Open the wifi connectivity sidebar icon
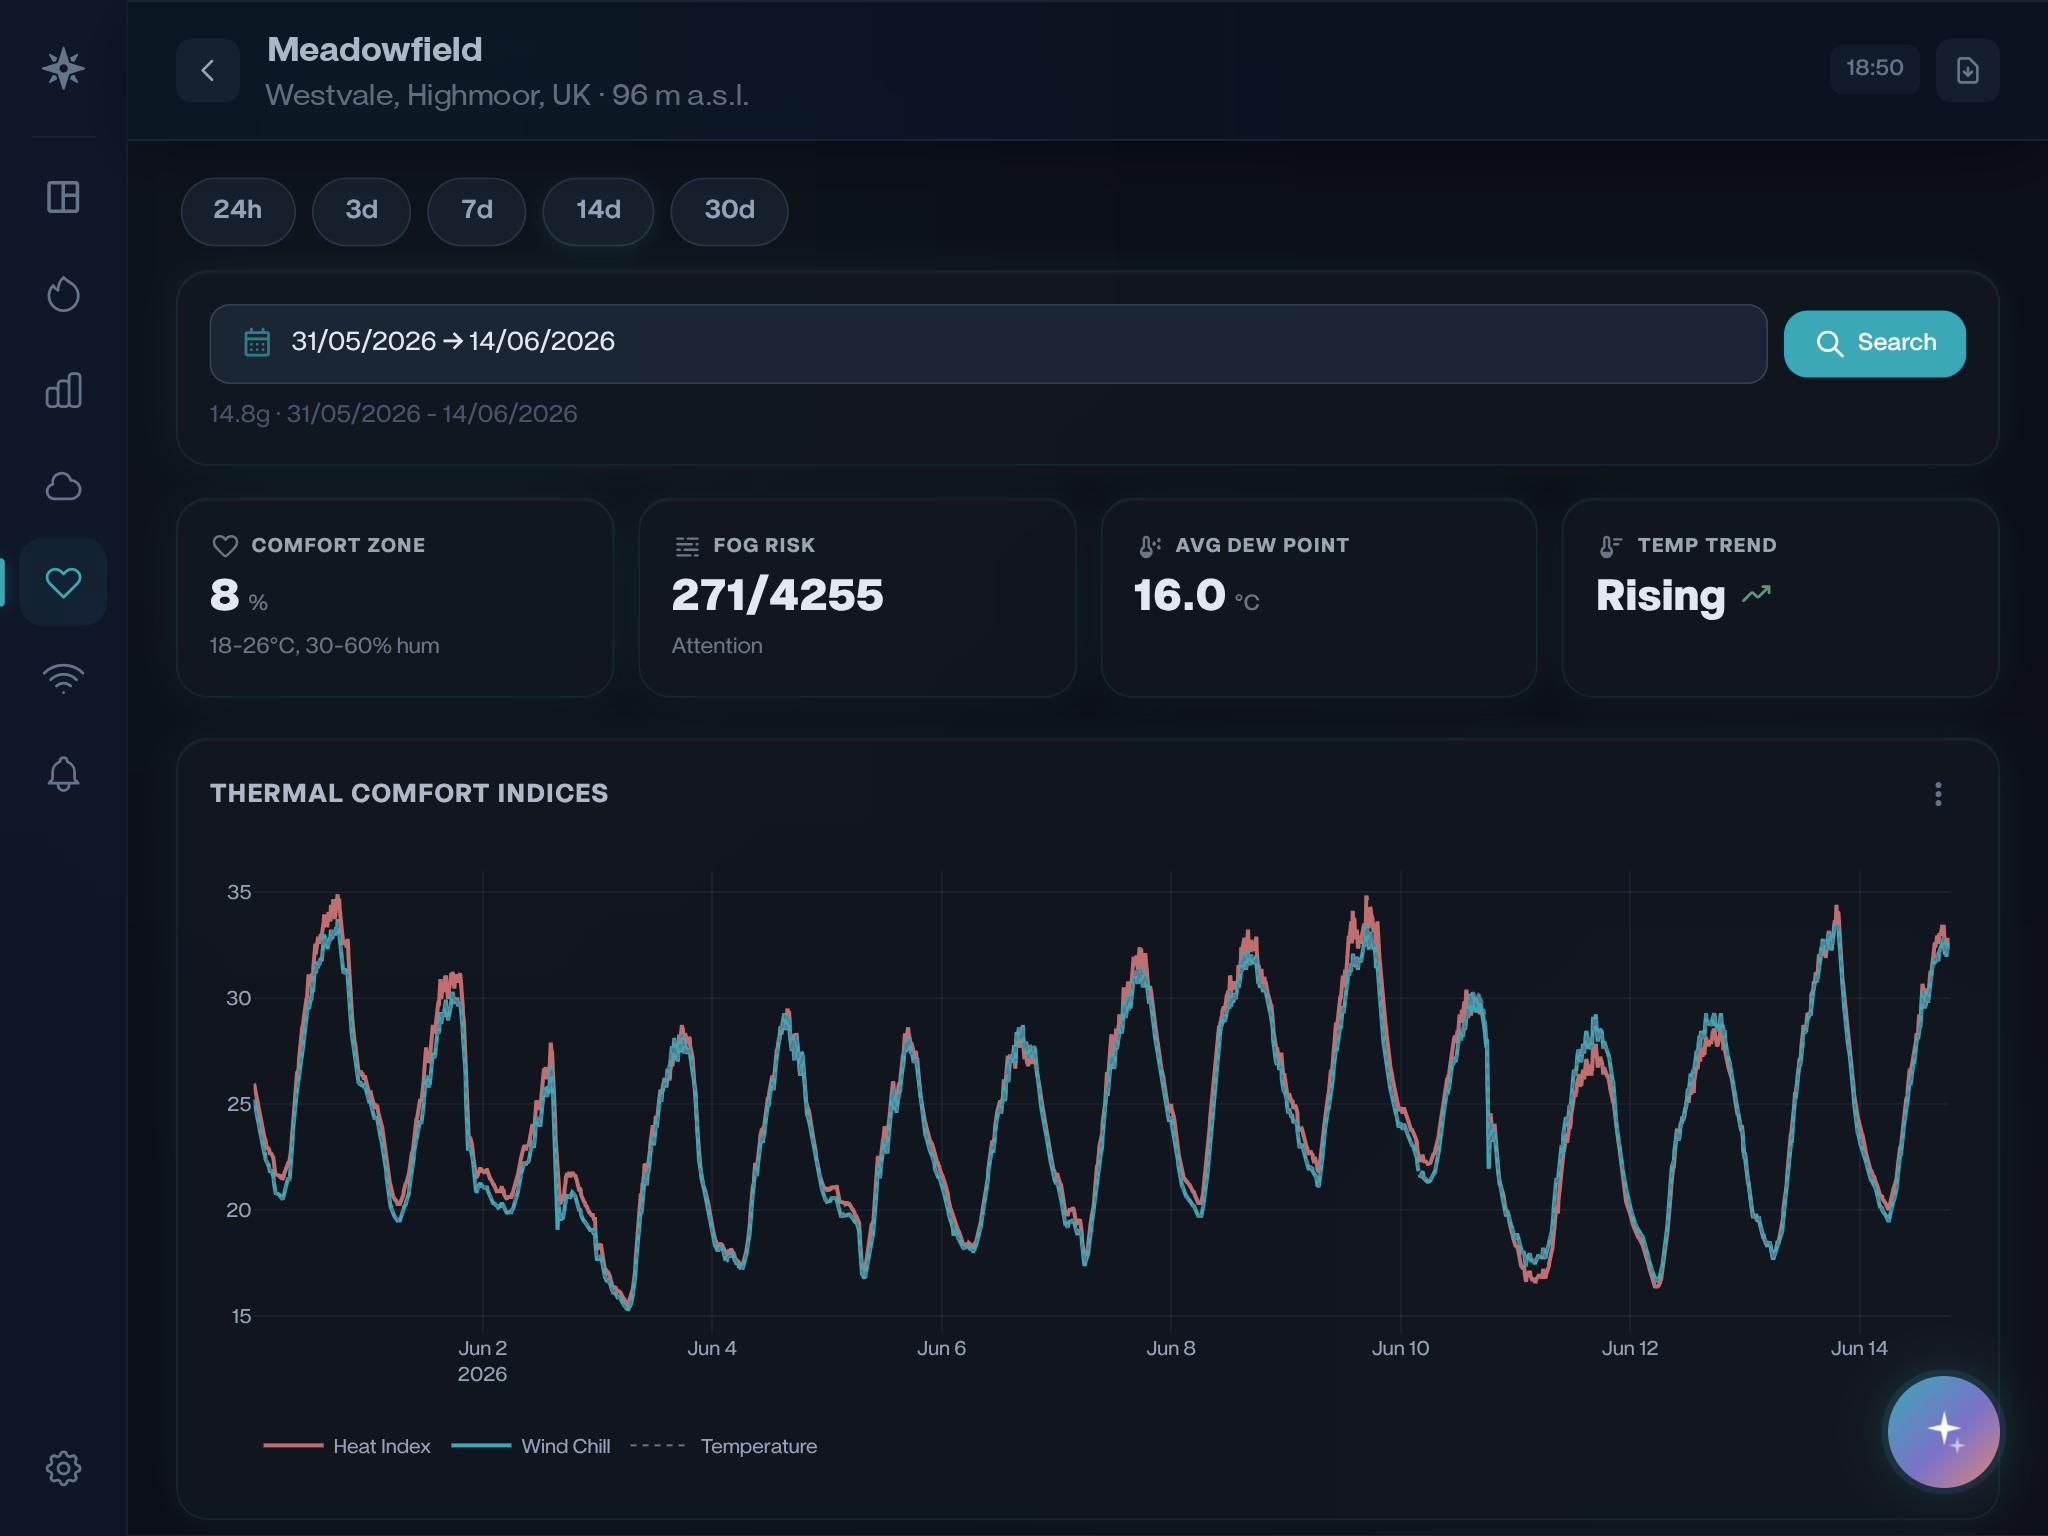This screenshot has height=1536, width=2048. click(x=63, y=678)
